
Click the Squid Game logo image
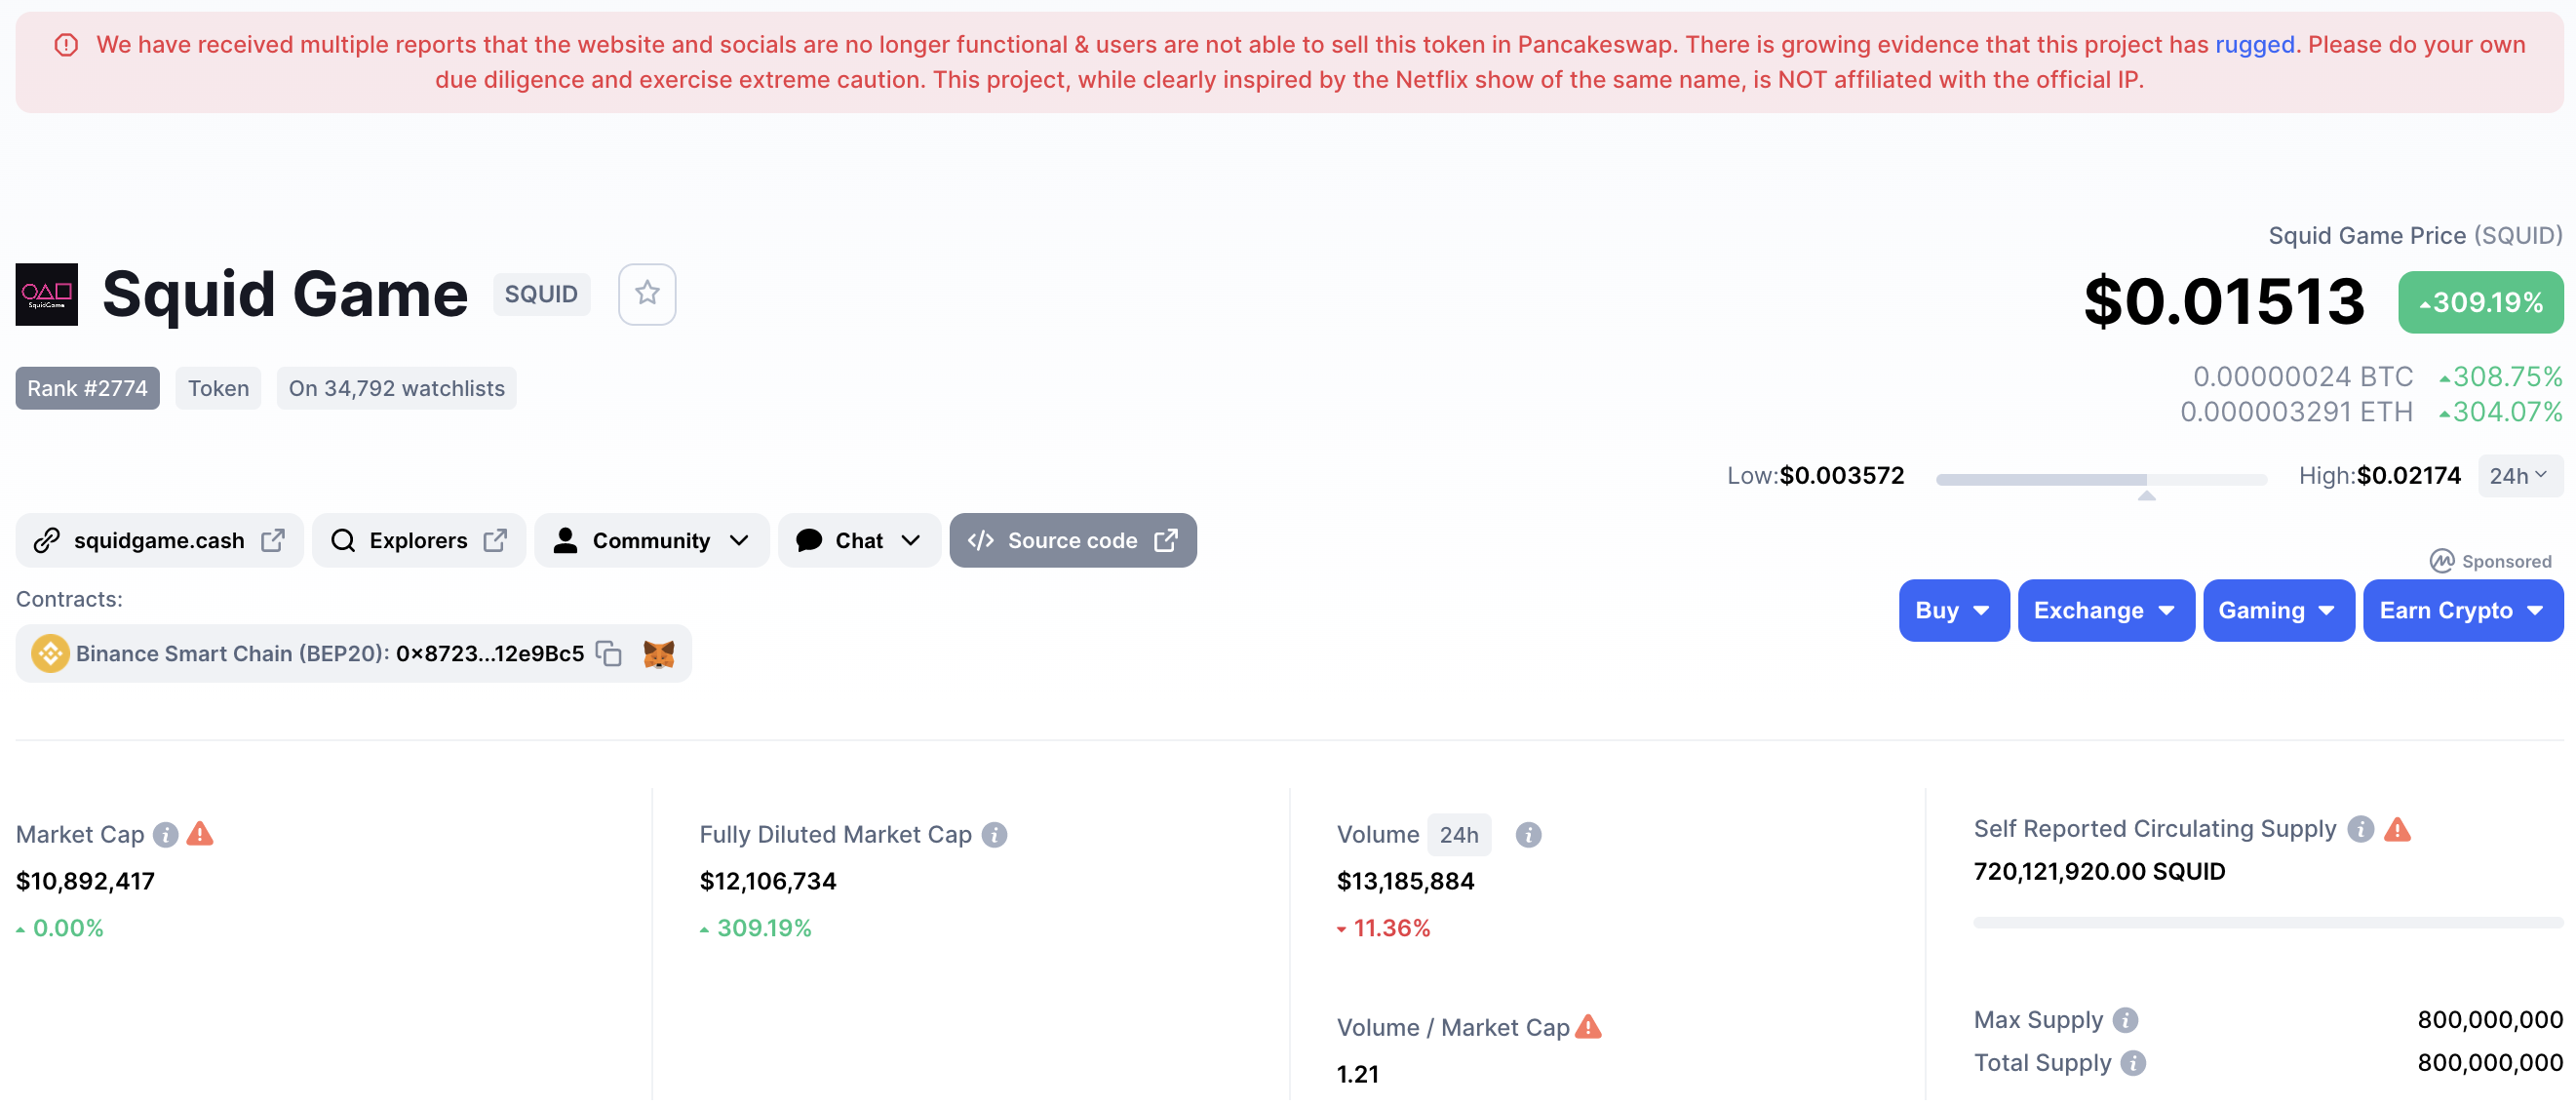47,294
